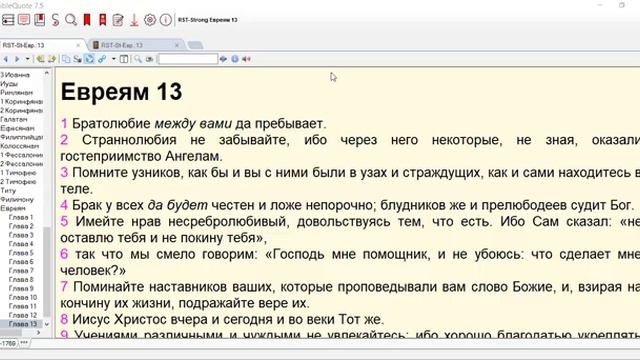Open a new empty tab
The image size is (640, 360).
click(196, 45)
